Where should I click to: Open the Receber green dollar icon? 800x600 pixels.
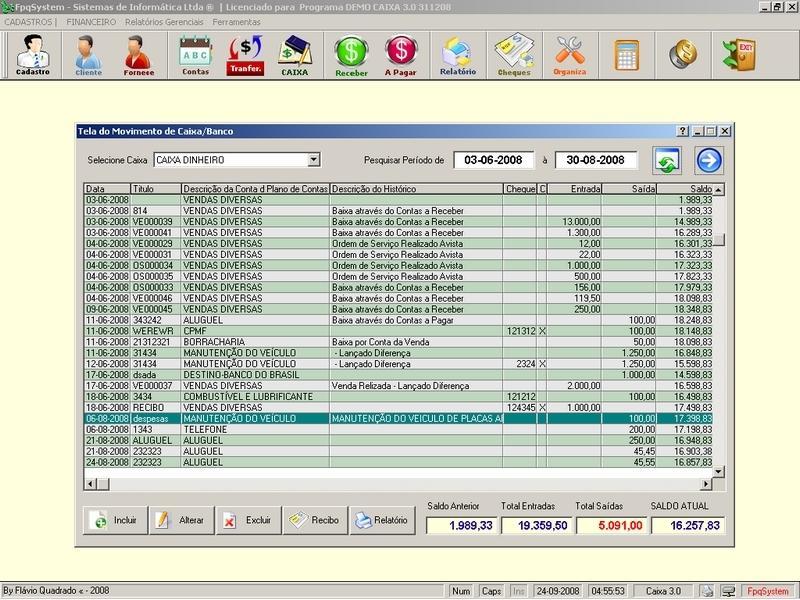[351, 54]
